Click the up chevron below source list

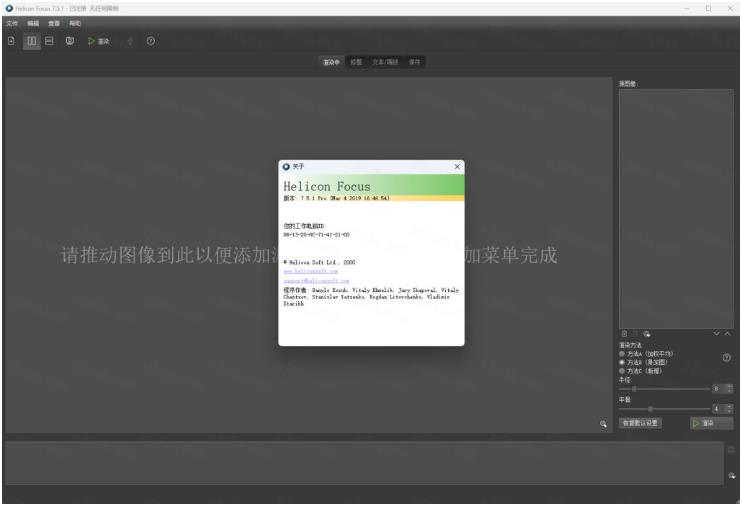[728, 334]
